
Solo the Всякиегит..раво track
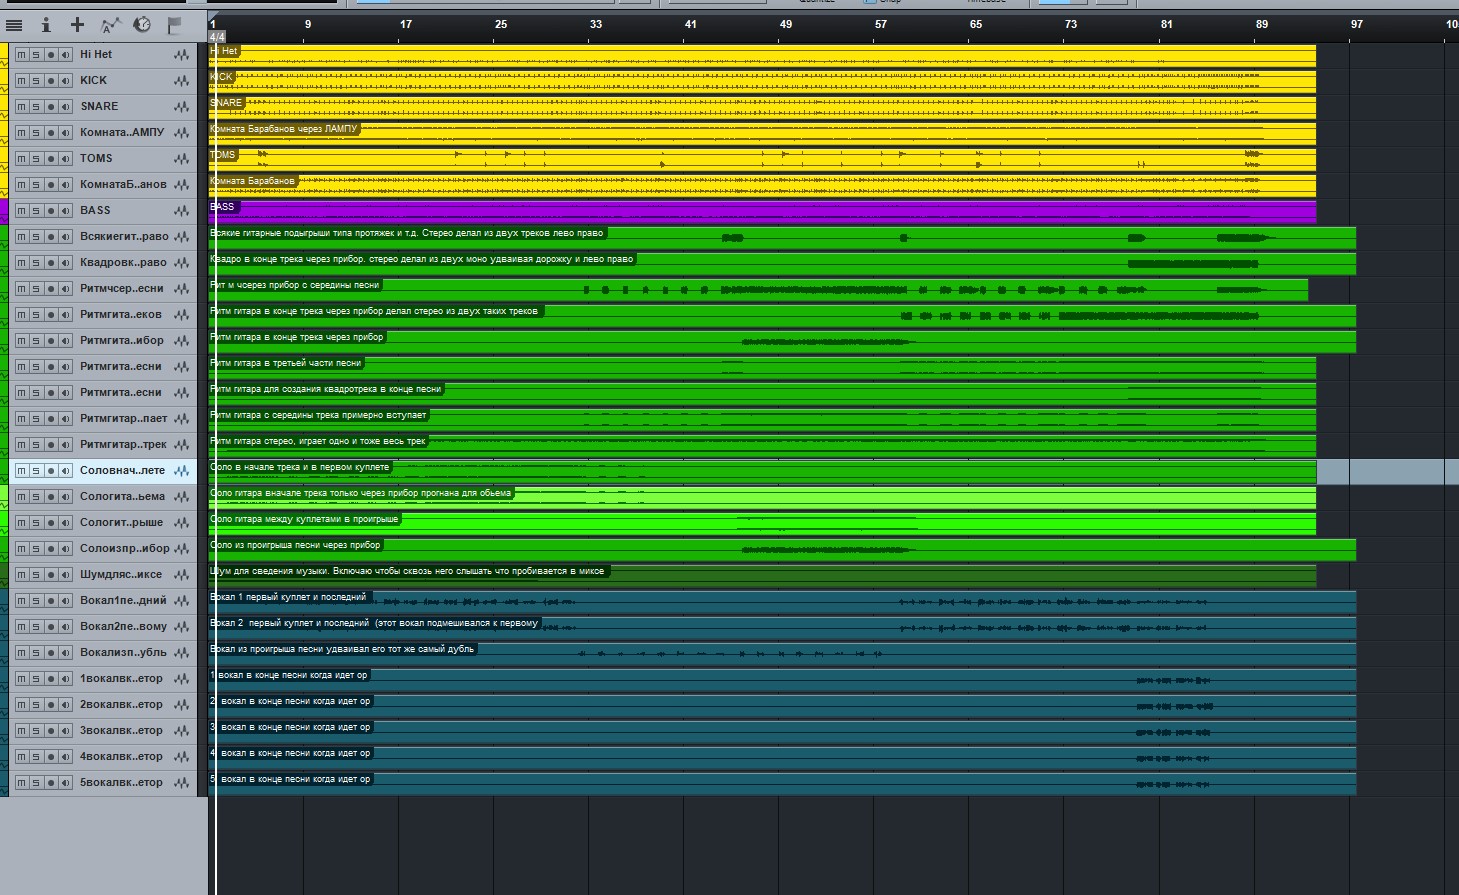[x=36, y=237]
